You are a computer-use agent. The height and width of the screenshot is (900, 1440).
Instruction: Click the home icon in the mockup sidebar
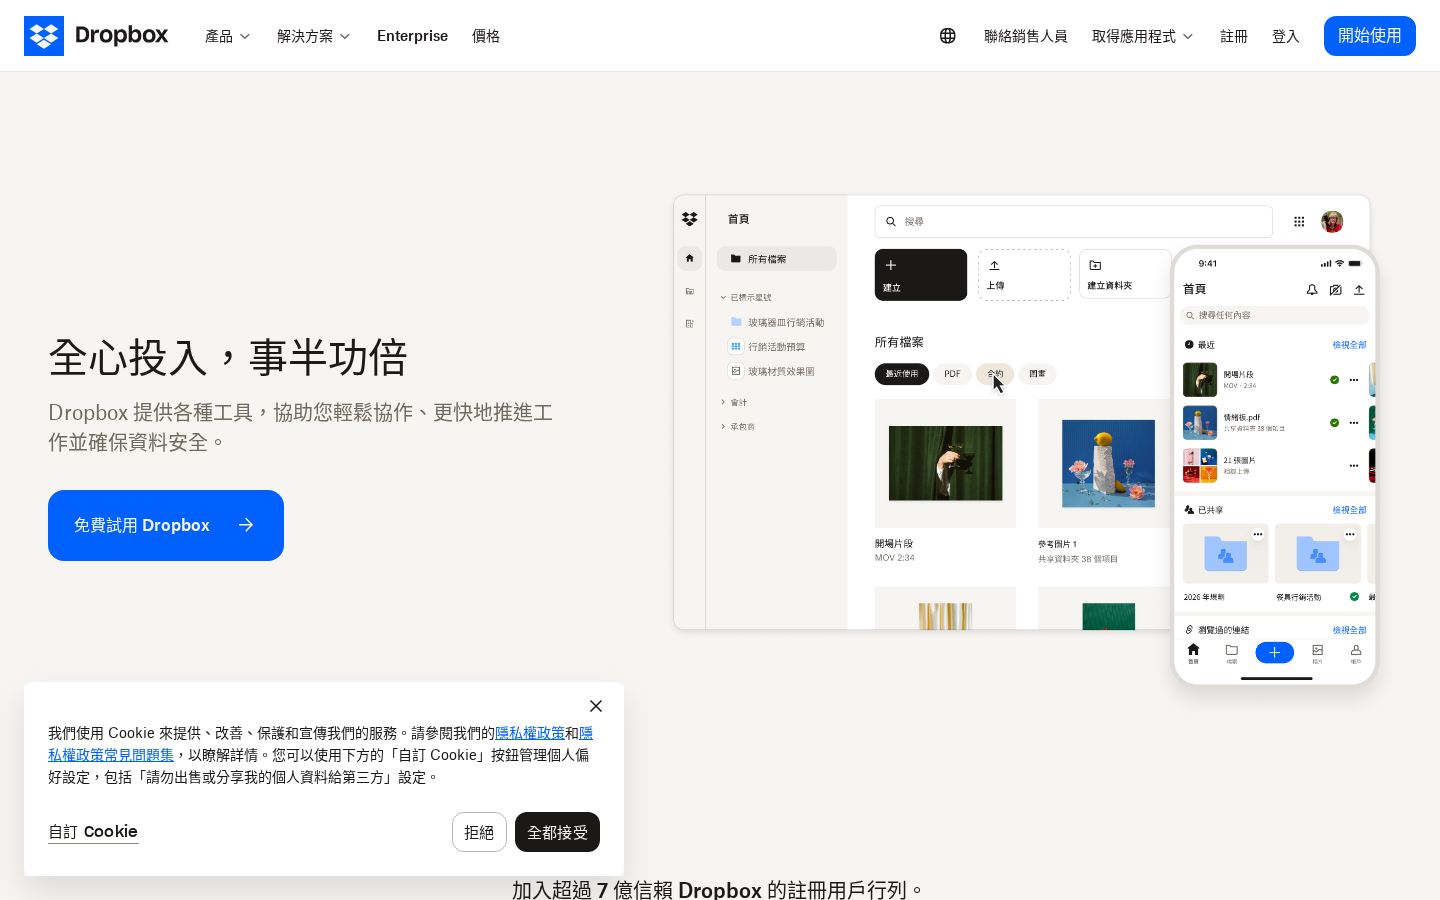coord(690,258)
